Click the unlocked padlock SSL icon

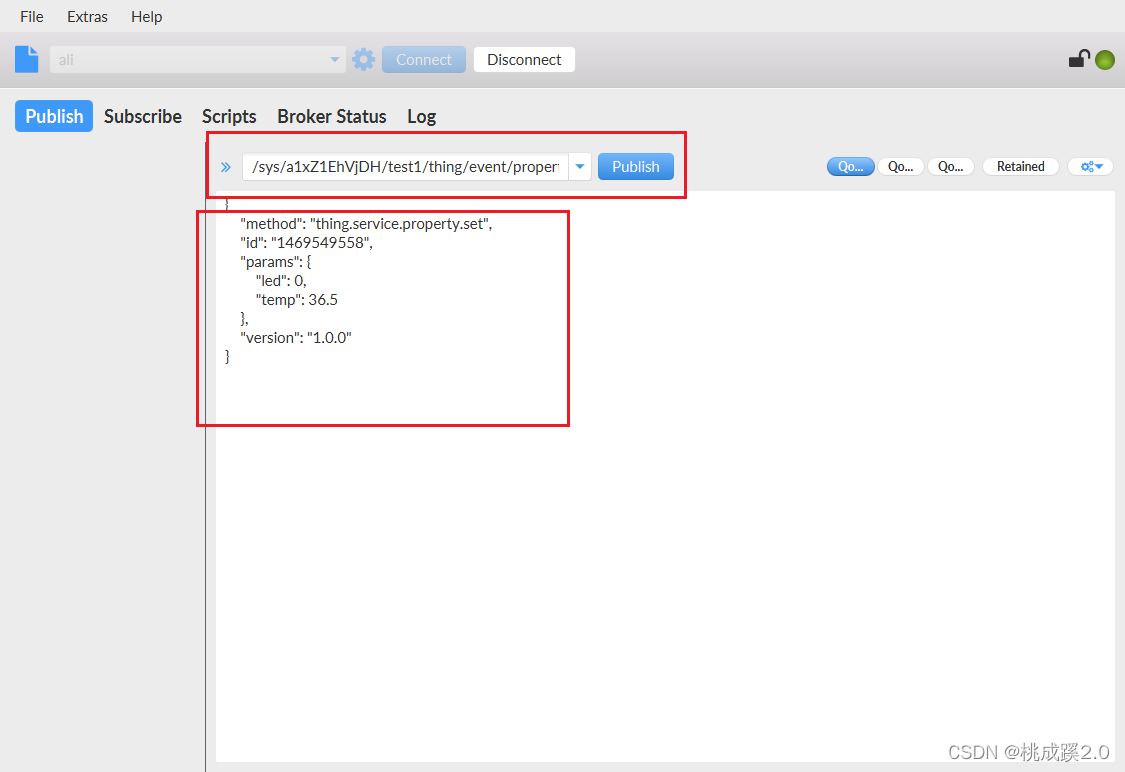pyautogui.click(x=1079, y=59)
